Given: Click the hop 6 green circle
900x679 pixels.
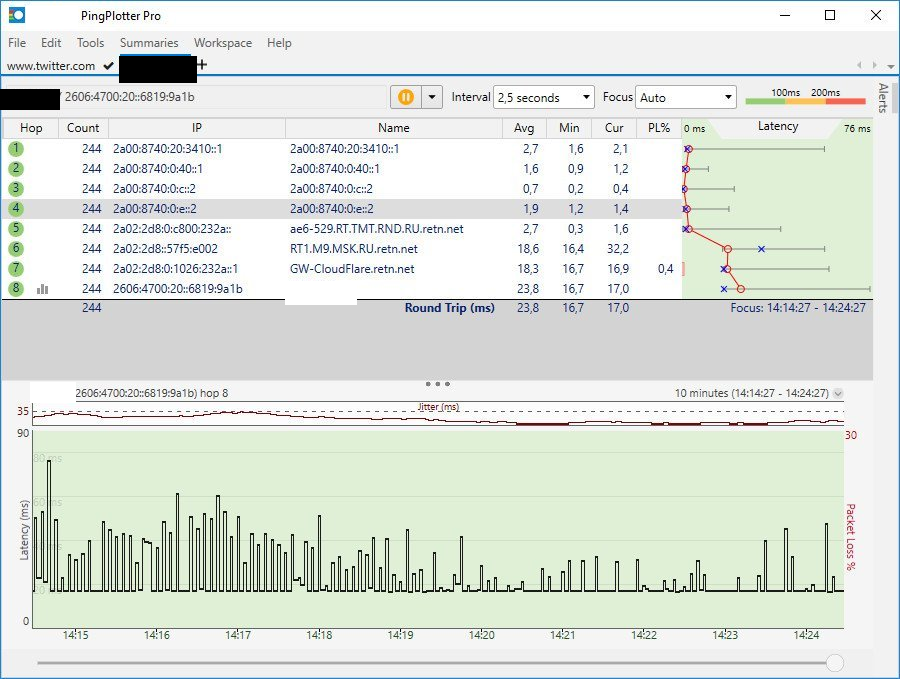Looking at the screenshot, I should 16,249.
